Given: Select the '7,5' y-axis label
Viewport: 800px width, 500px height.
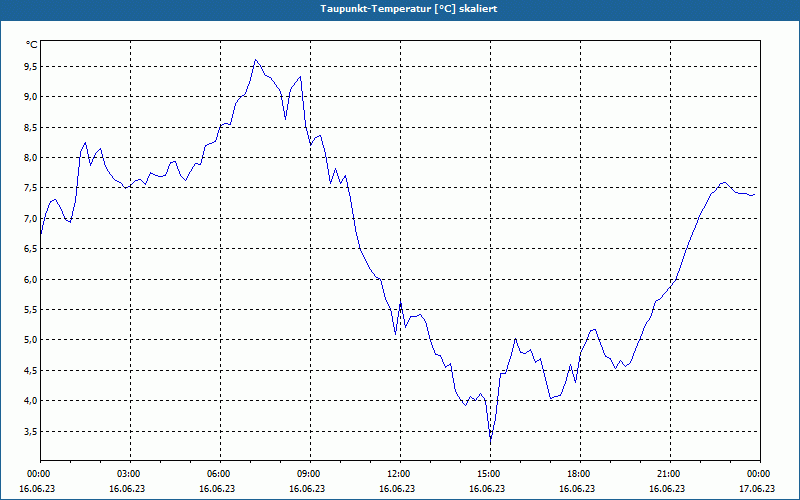Looking at the screenshot, I should tap(30, 188).
